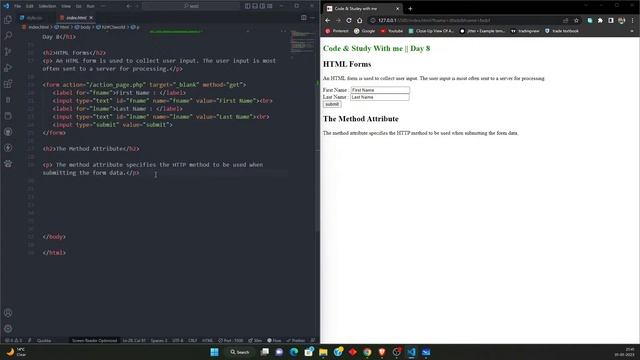Open a new browser tab
The width and height of the screenshot is (640, 360).
[x=410, y=9]
